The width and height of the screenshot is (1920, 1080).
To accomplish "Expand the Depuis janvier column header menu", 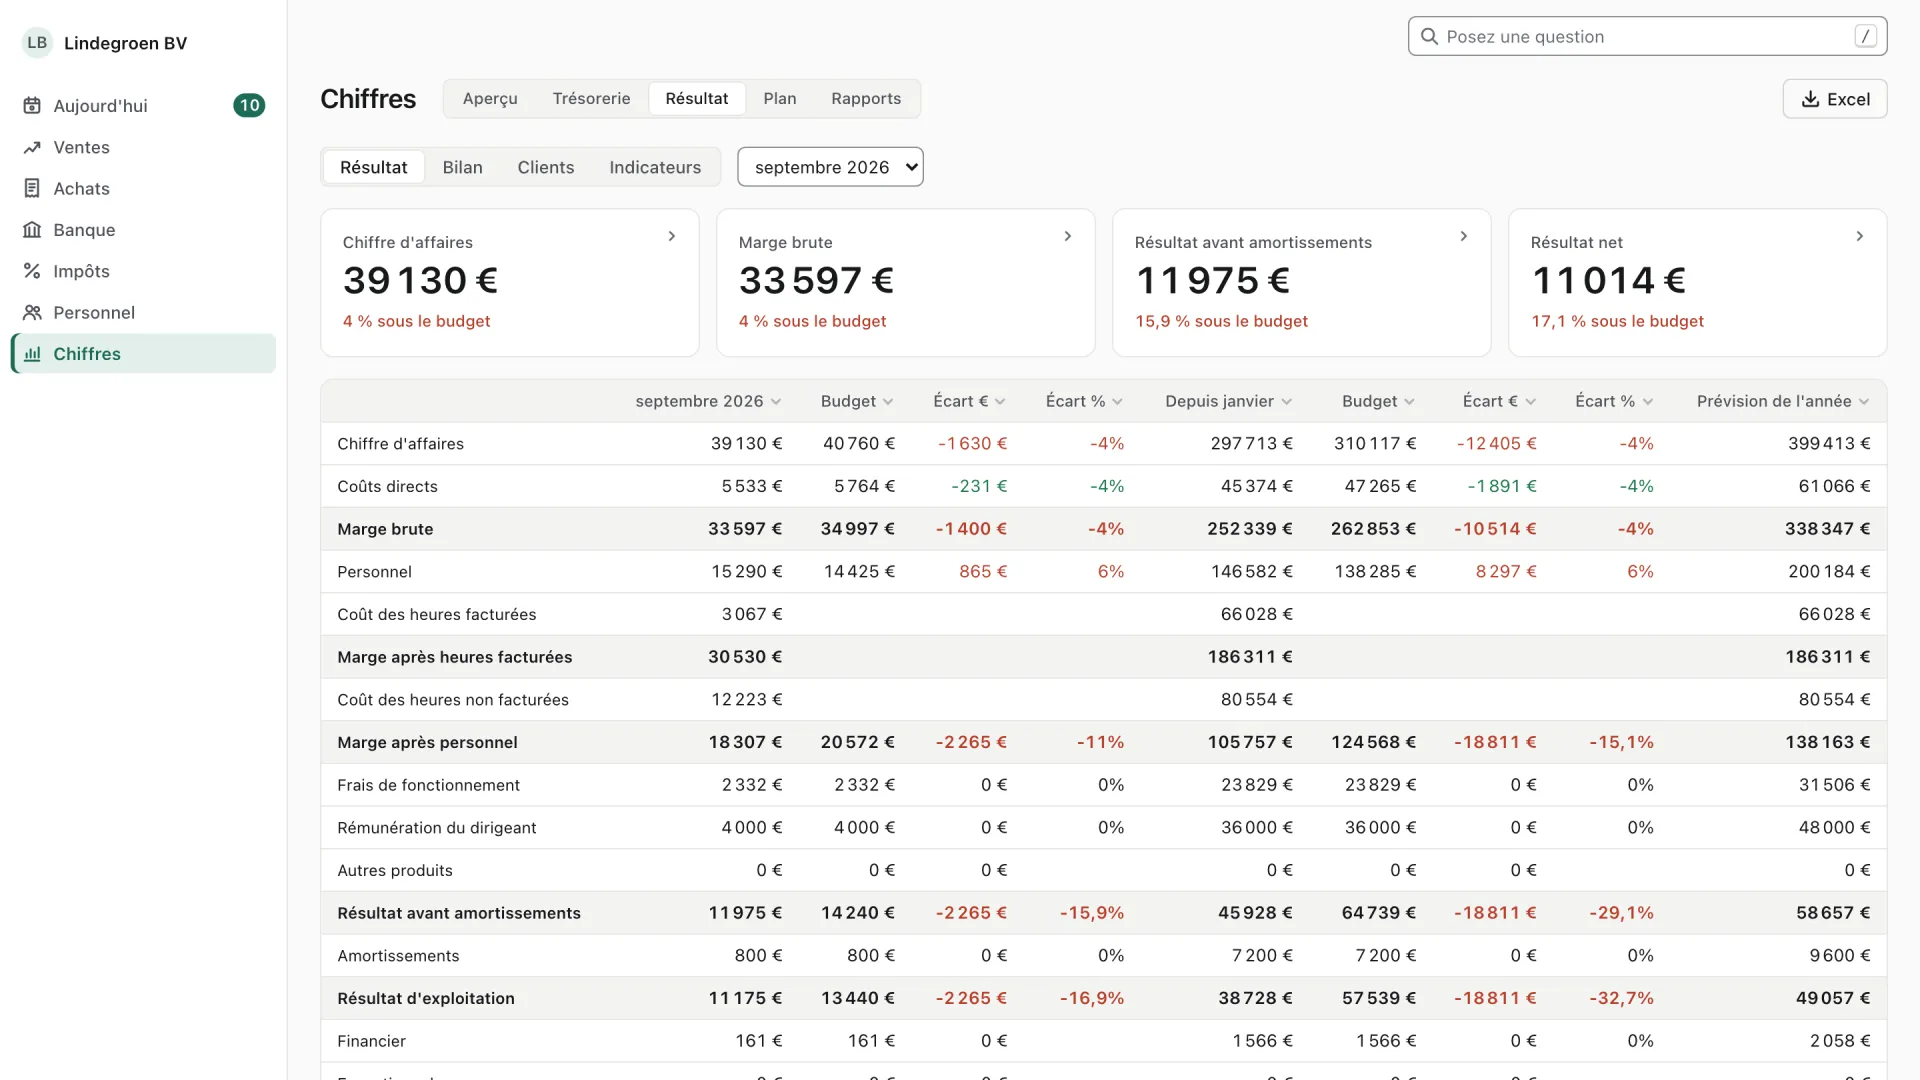I will [x=1287, y=402].
